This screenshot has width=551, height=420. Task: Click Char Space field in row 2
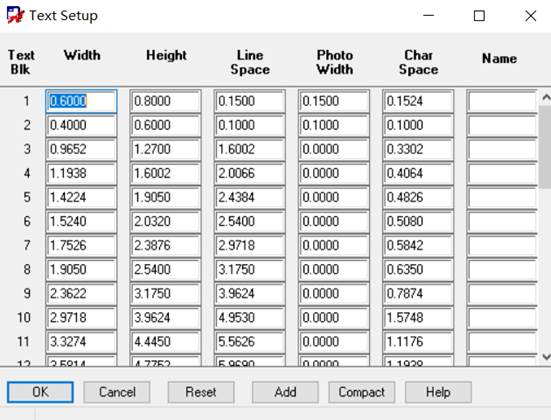coord(418,125)
